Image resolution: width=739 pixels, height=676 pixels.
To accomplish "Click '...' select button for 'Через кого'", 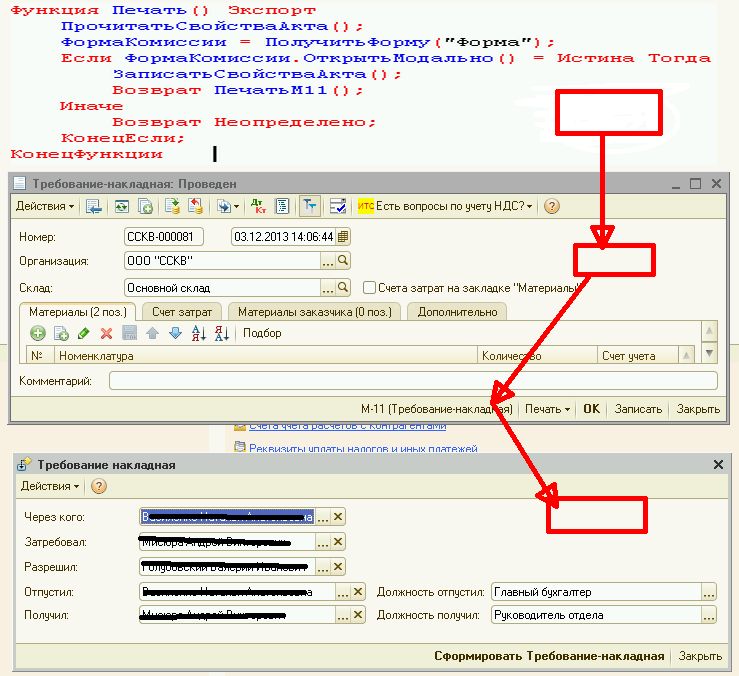I will click(x=323, y=517).
